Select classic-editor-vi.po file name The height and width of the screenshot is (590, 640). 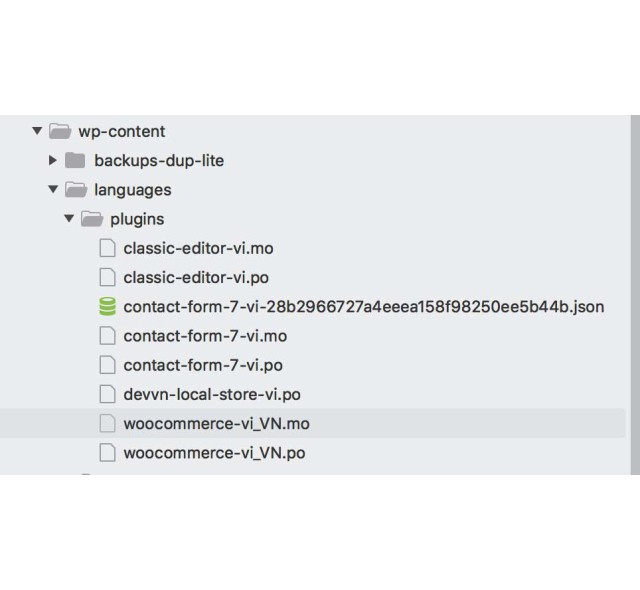point(196,278)
